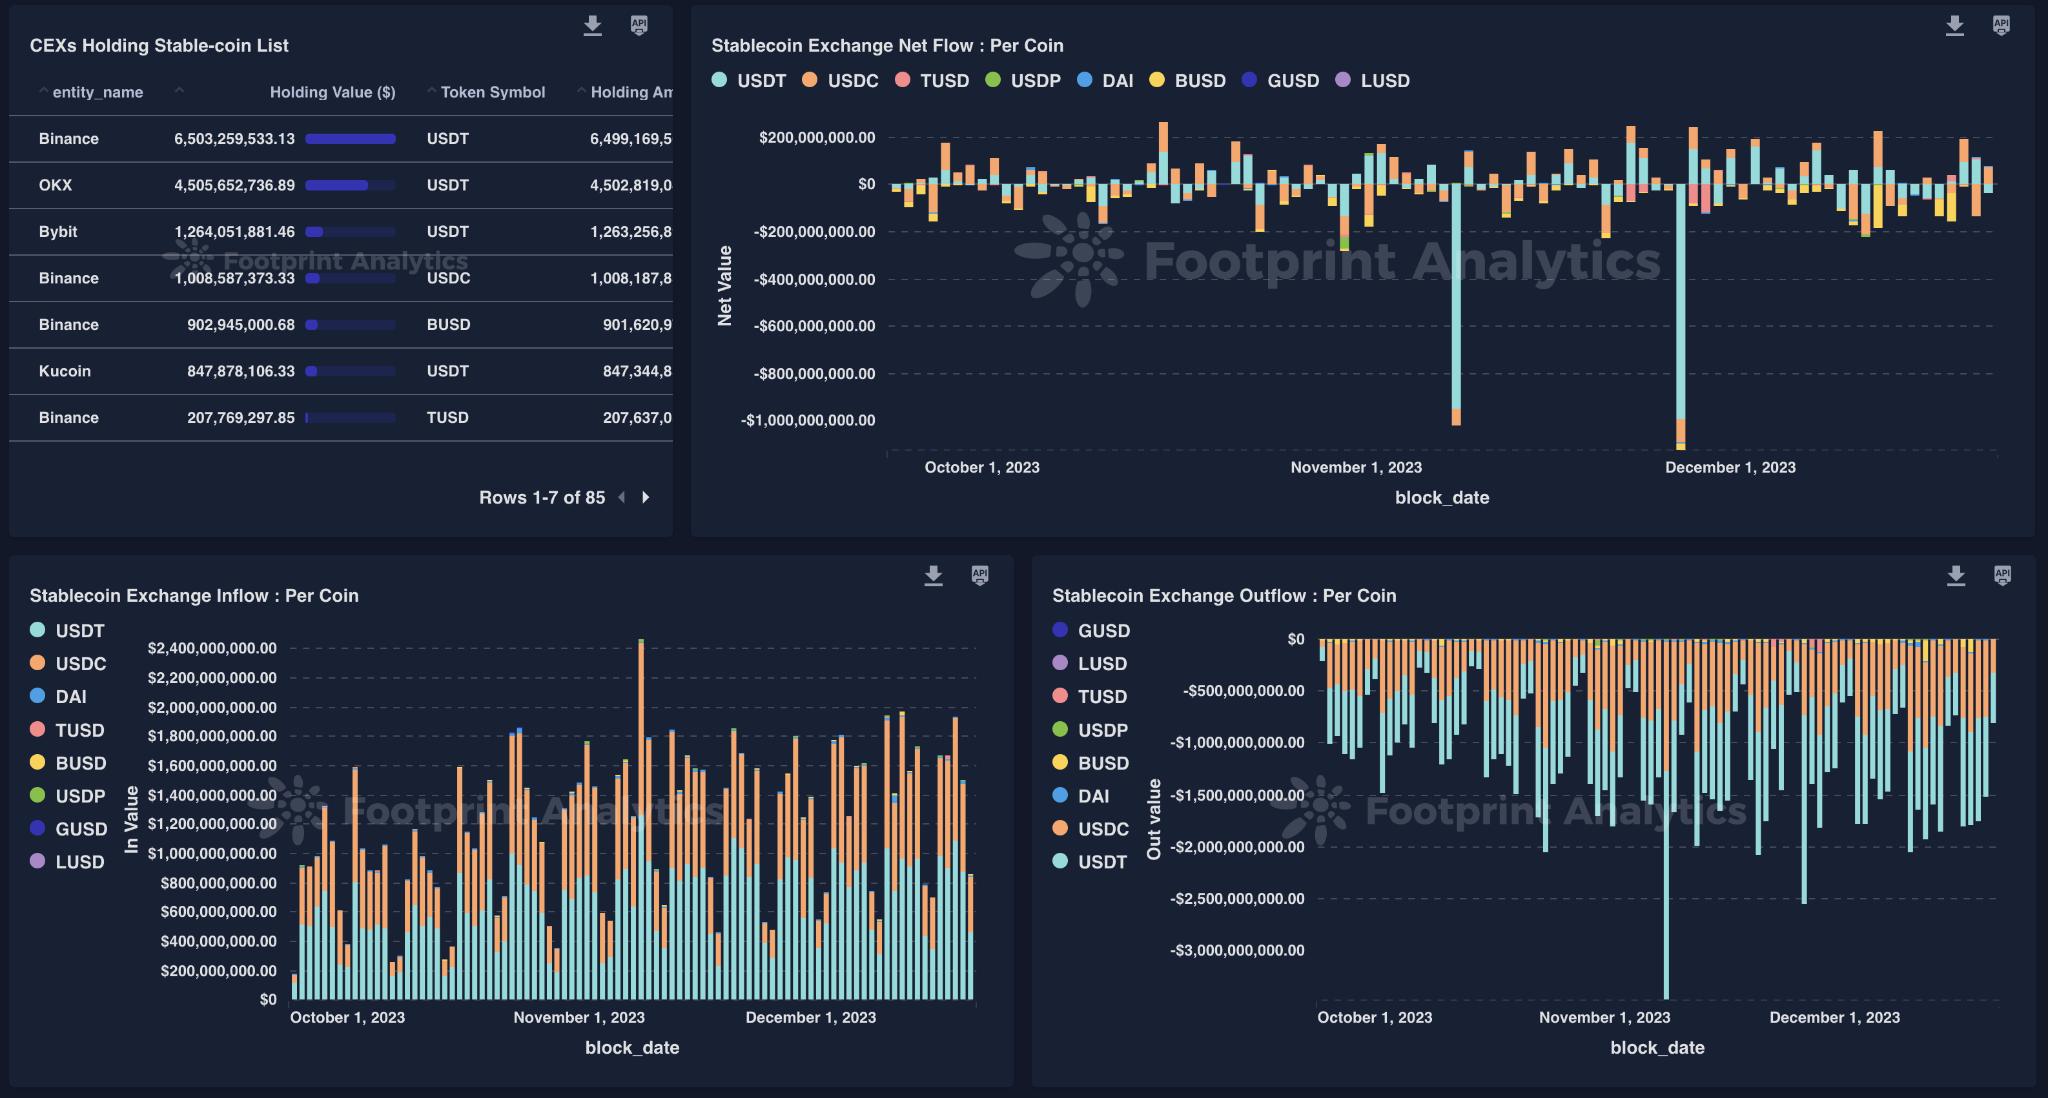This screenshot has height=1098, width=2048.
Task: Click the Bybit entity name cell
Action: point(58,232)
